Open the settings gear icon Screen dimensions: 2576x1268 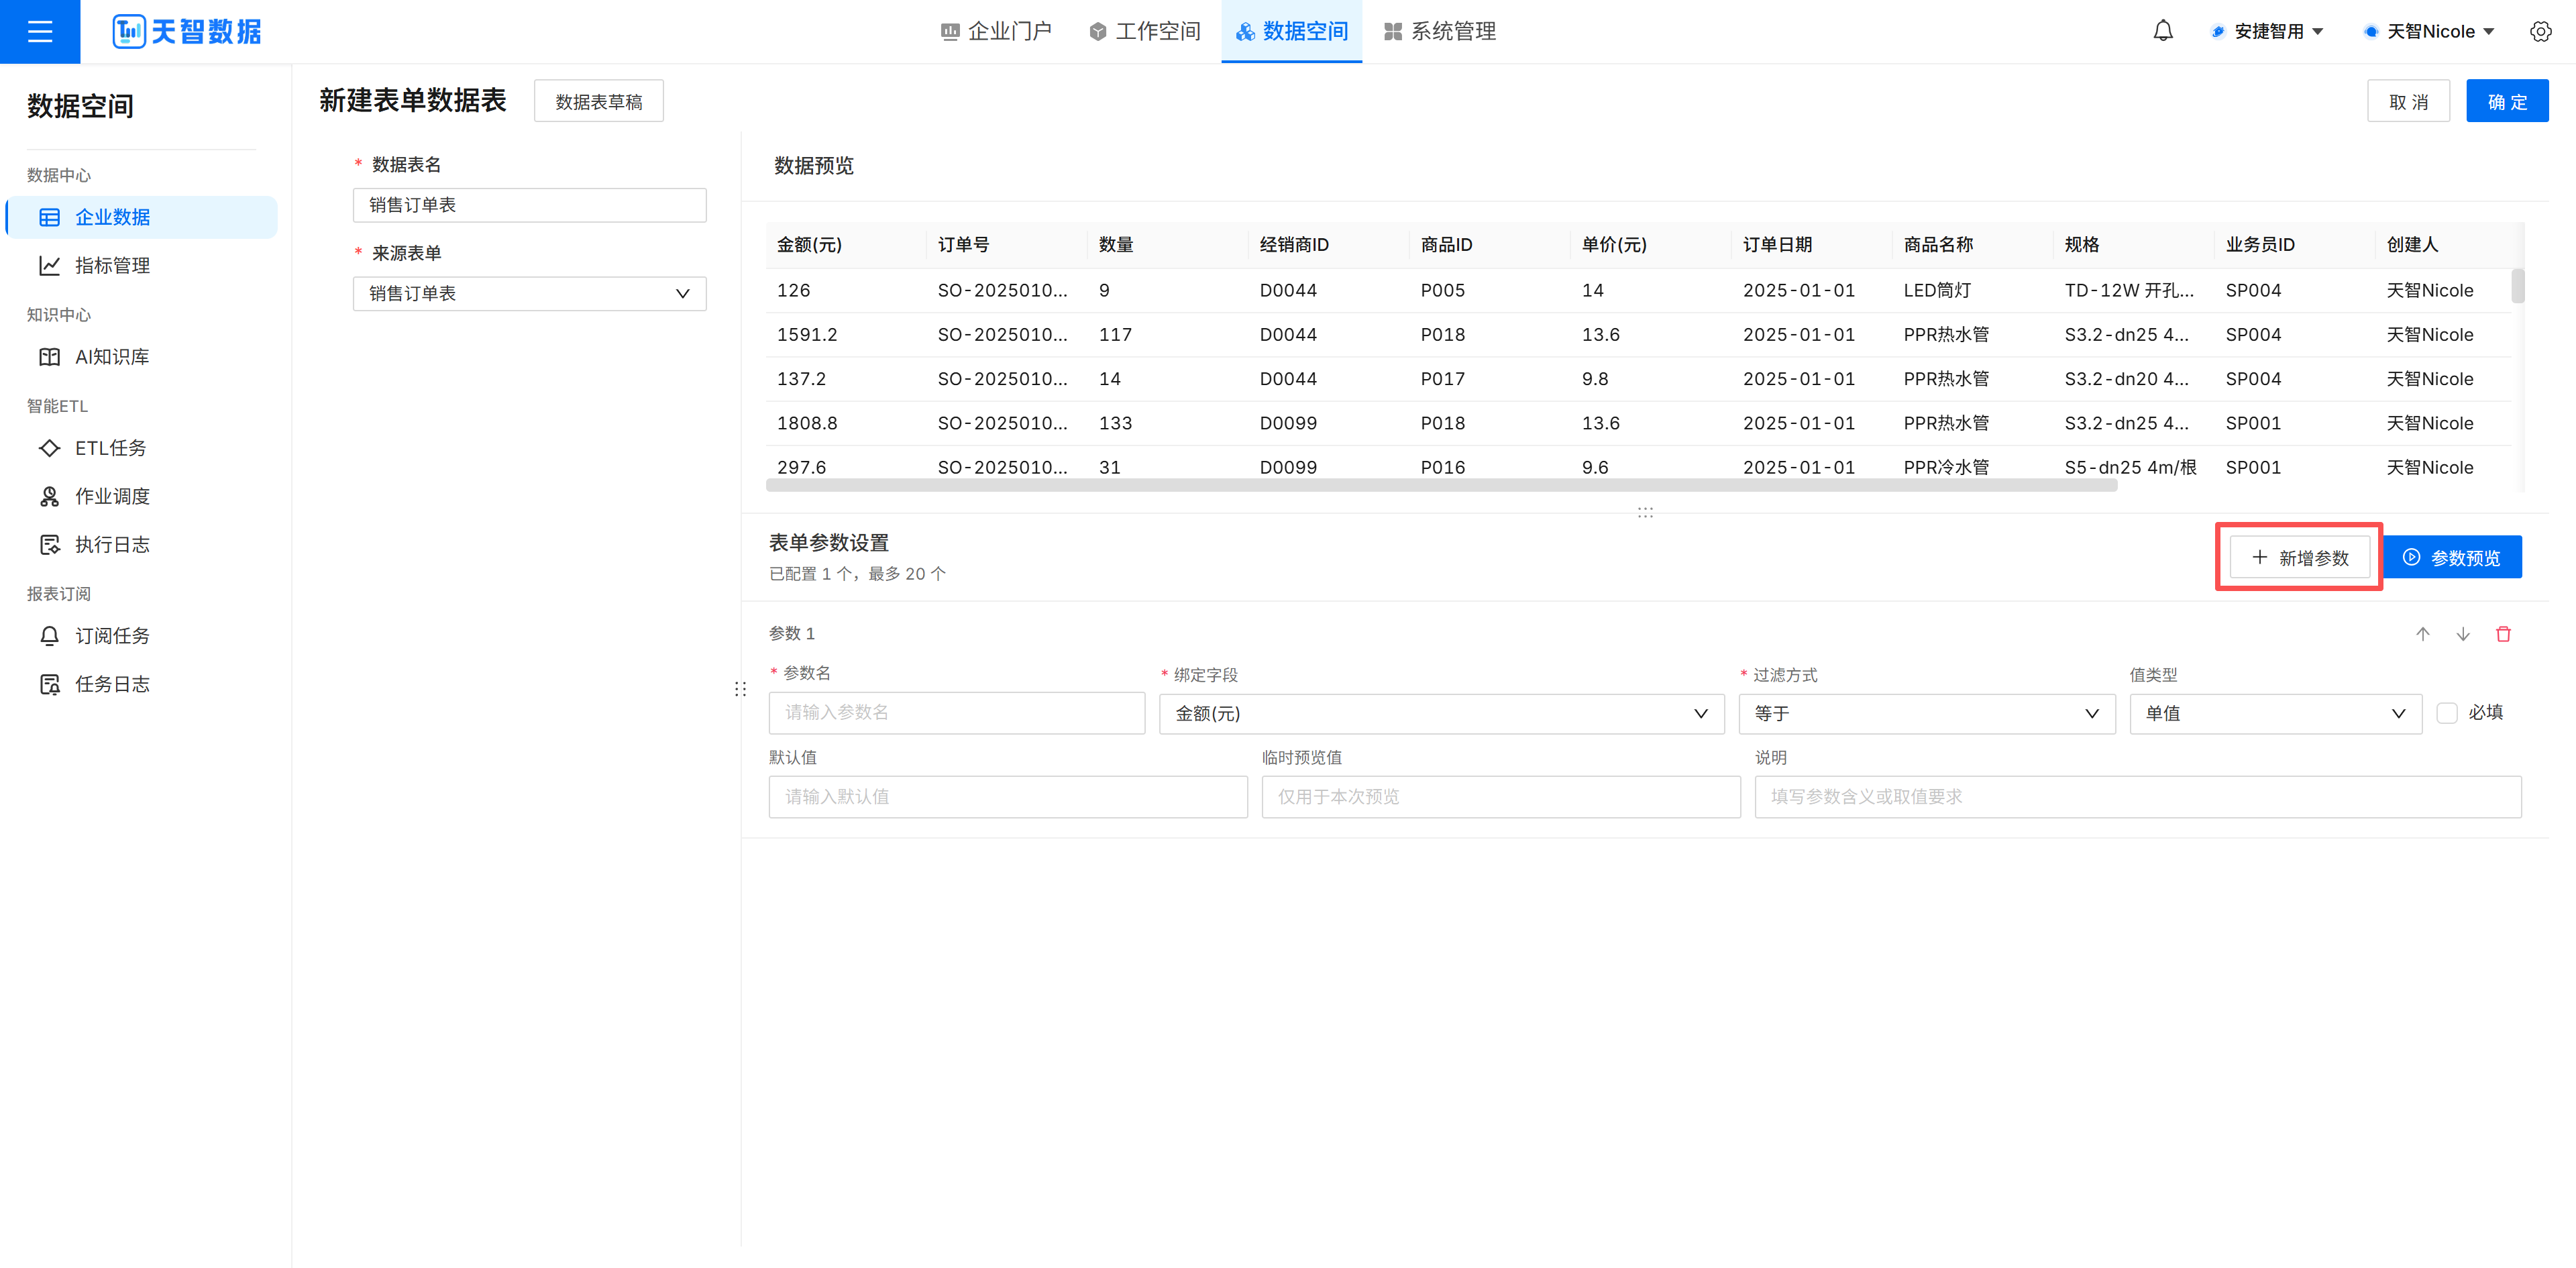click(2540, 31)
